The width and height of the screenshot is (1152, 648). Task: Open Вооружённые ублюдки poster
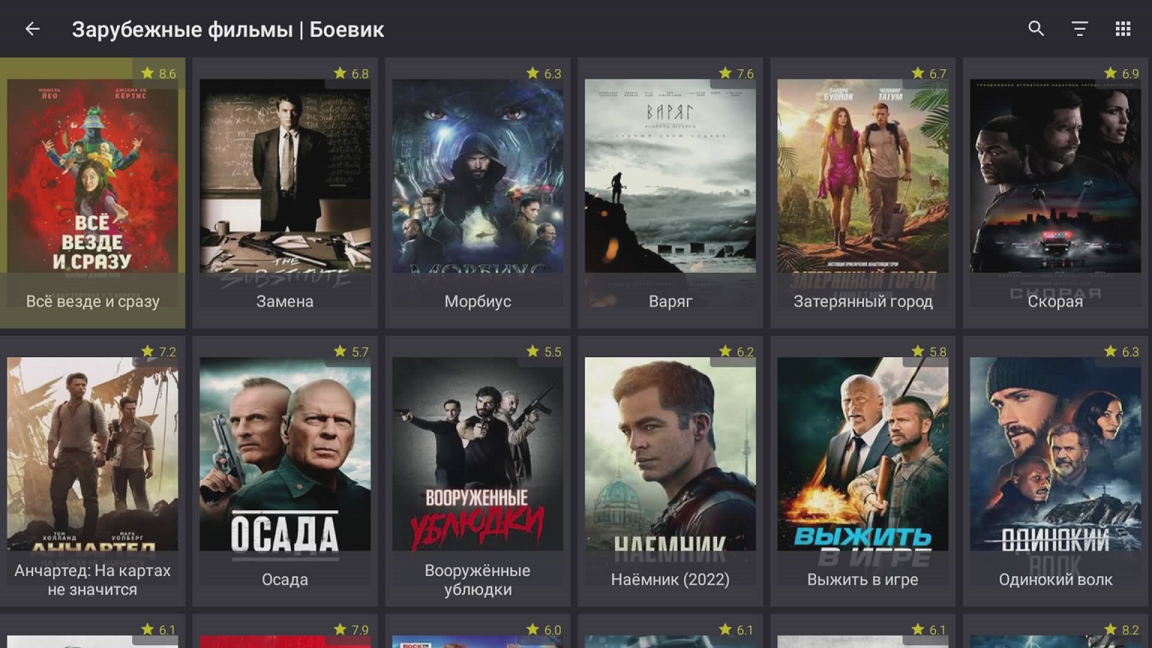pos(478,454)
